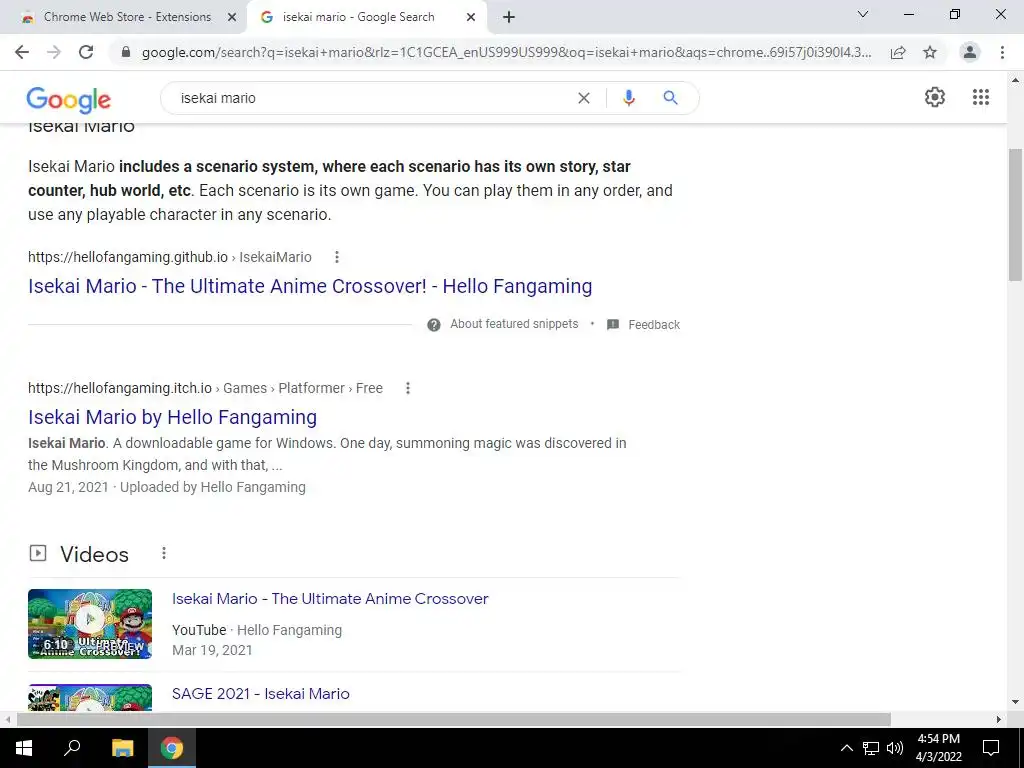Screen dimensions: 1024x768
Task: Open options for Videos section
Action: point(164,554)
